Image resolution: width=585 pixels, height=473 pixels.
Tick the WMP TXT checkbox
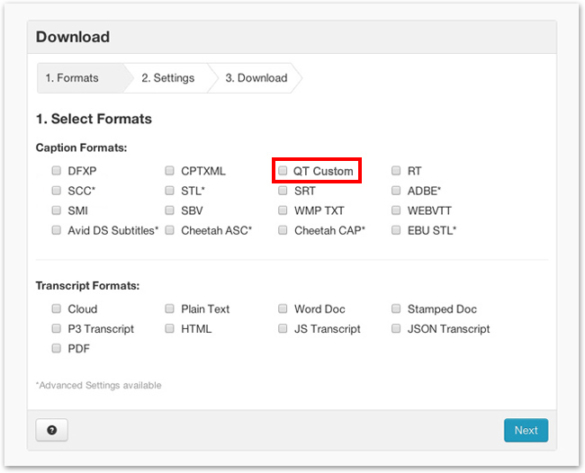click(x=283, y=210)
